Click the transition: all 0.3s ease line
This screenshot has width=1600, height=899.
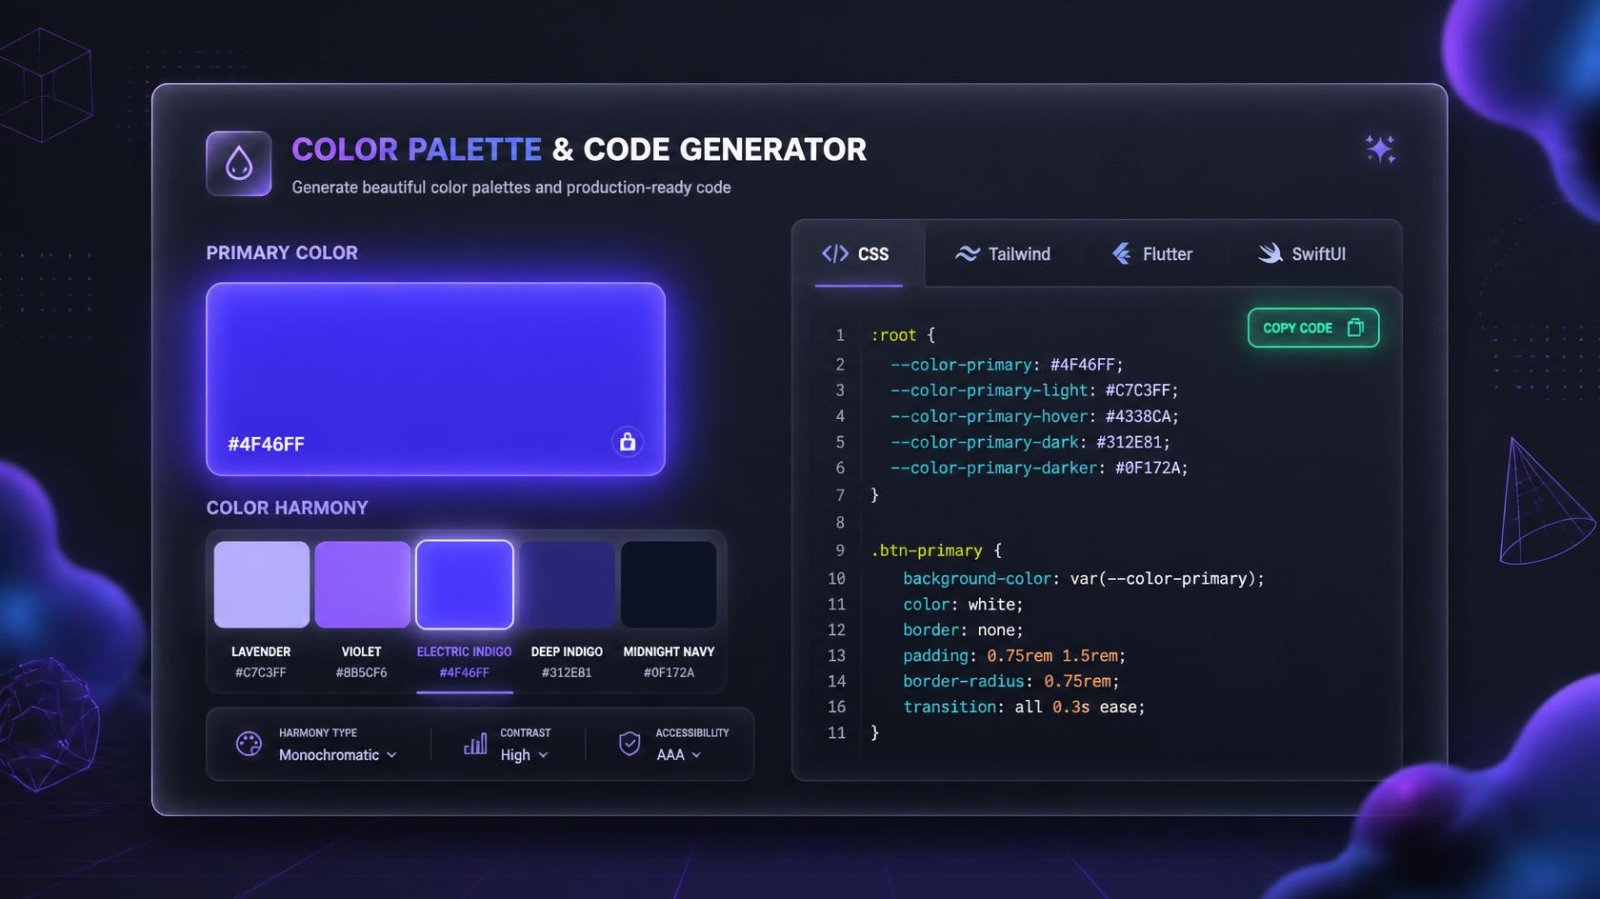(1024, 707)
